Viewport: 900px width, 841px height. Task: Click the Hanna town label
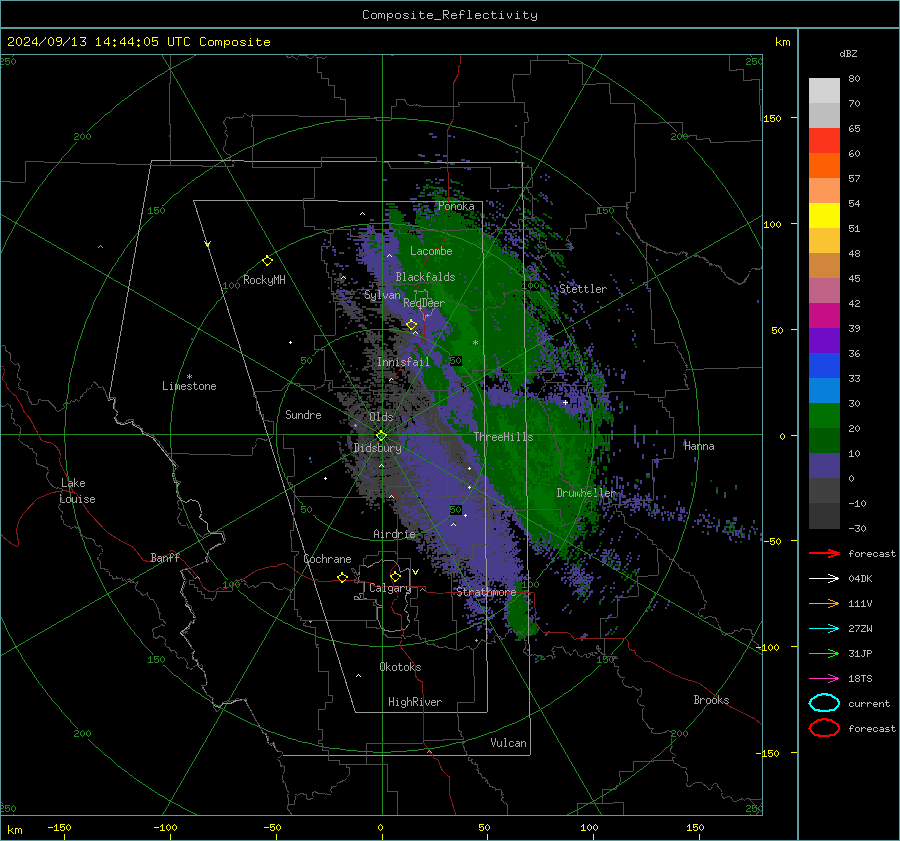(699, 446)
